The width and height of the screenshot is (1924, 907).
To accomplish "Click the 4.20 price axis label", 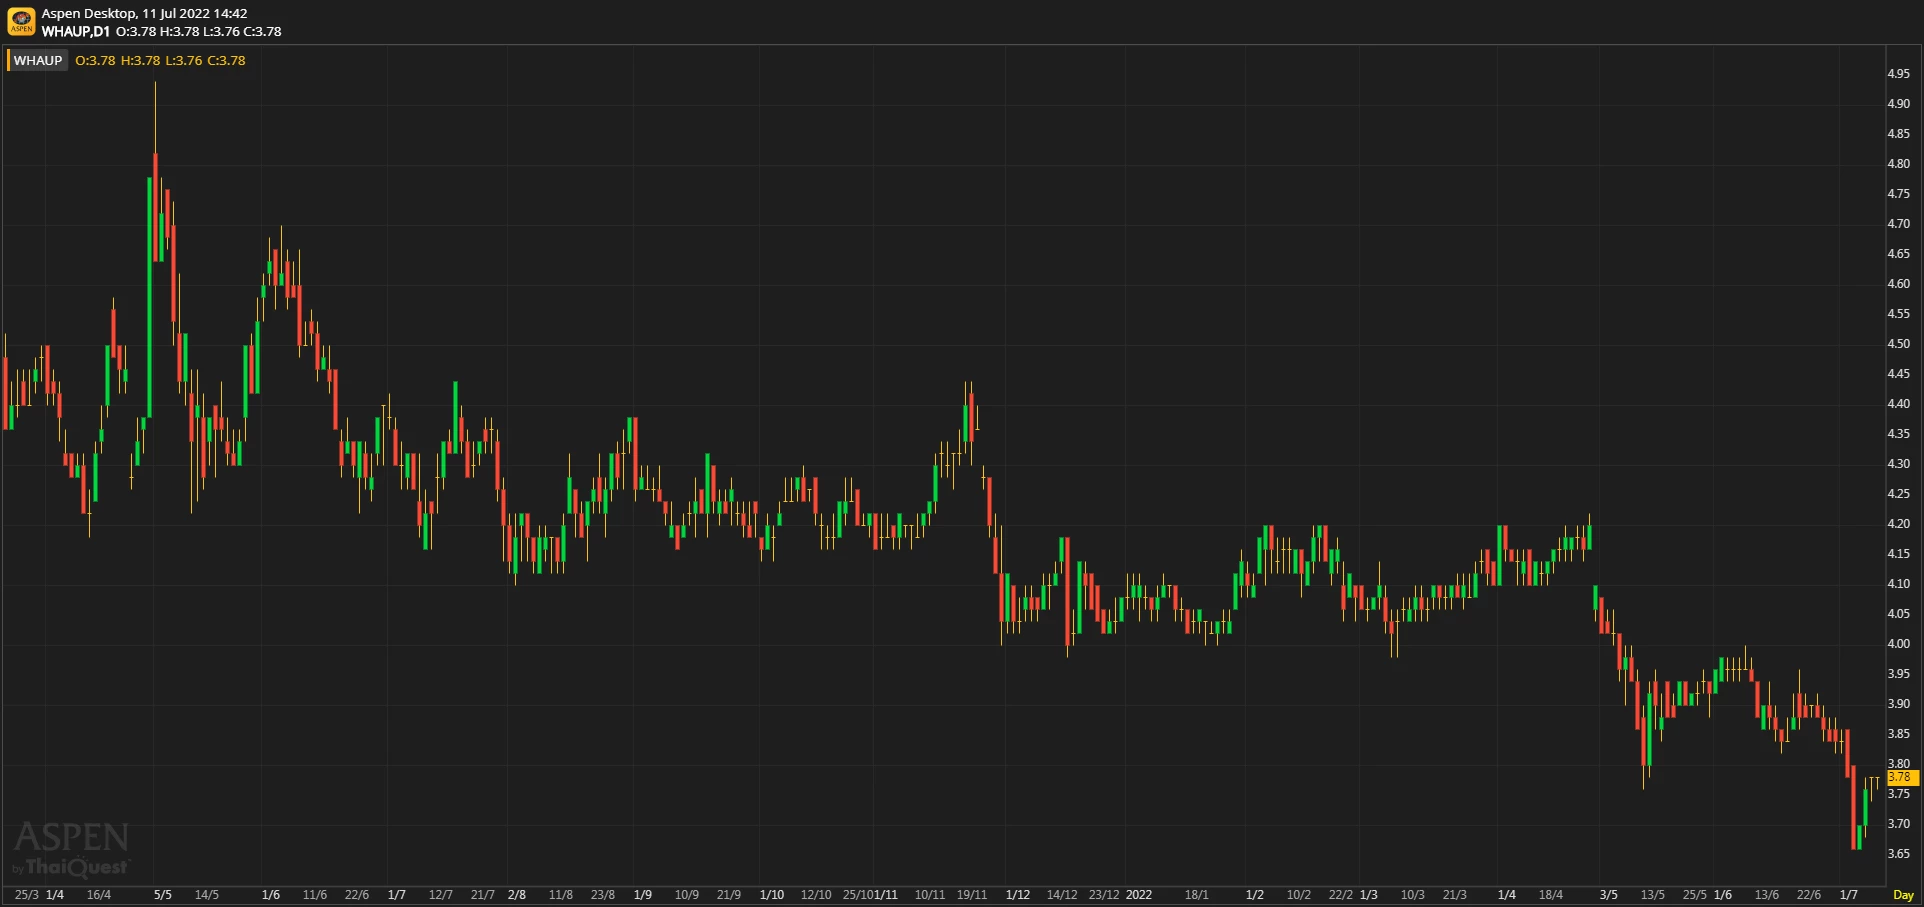I will tap(1898, 524).
